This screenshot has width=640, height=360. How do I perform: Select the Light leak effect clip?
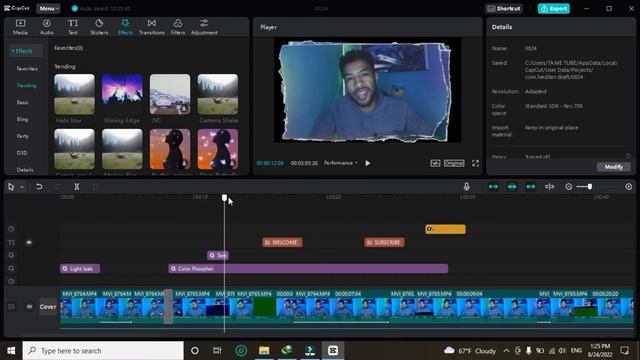80,269
